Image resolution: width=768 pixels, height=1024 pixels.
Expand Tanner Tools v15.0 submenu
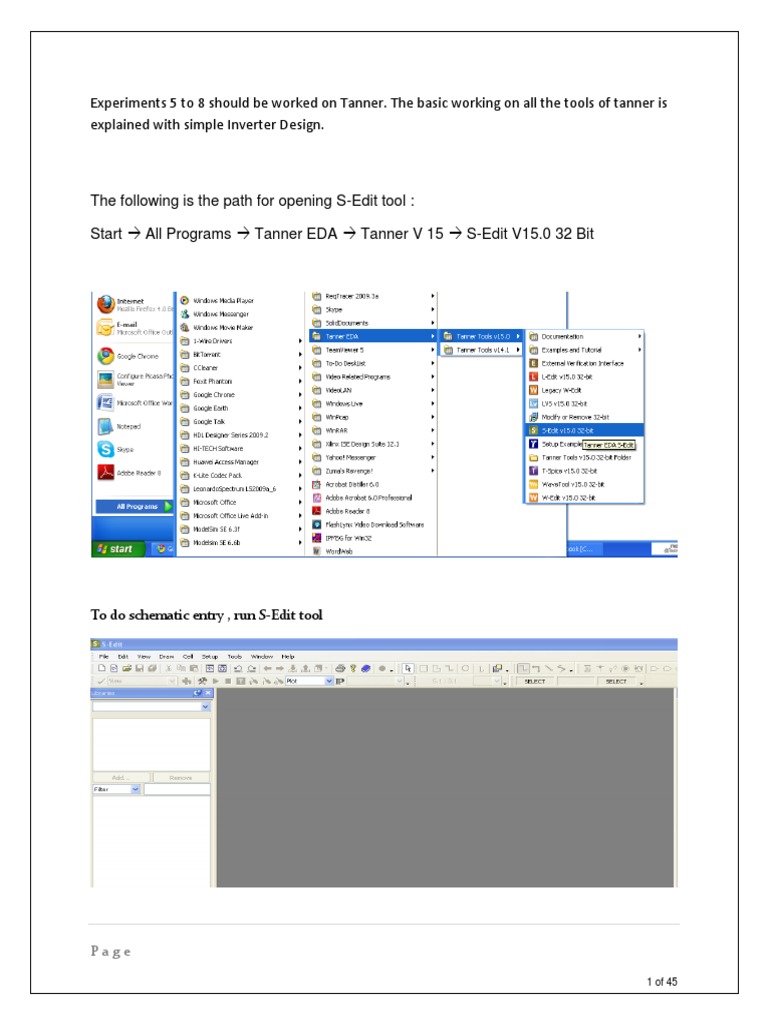pos(481,336)
